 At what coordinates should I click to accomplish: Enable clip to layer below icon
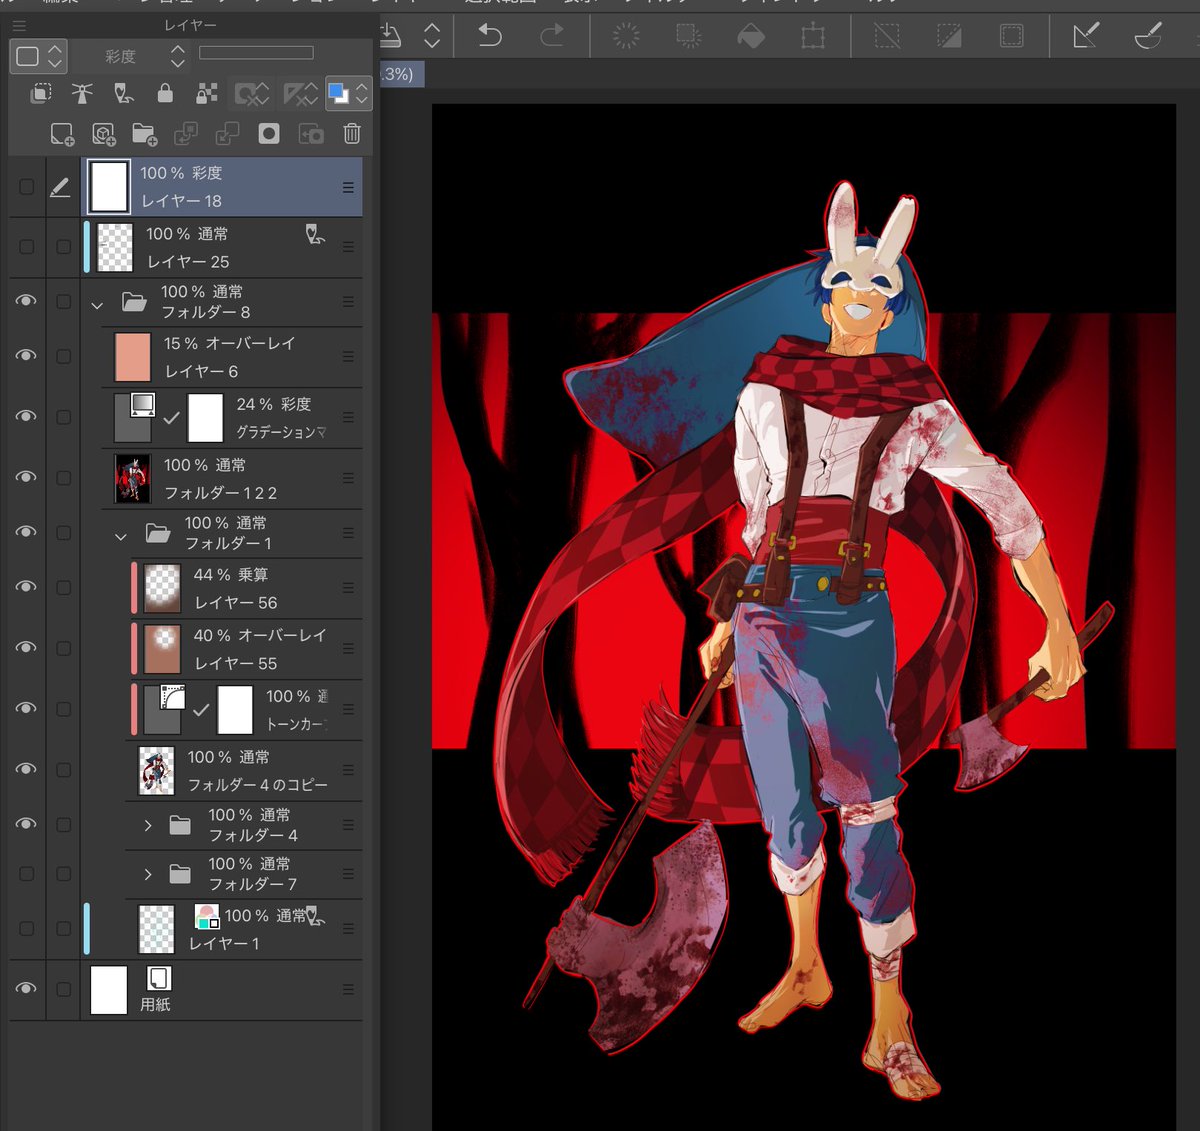(x=41, y=94)
